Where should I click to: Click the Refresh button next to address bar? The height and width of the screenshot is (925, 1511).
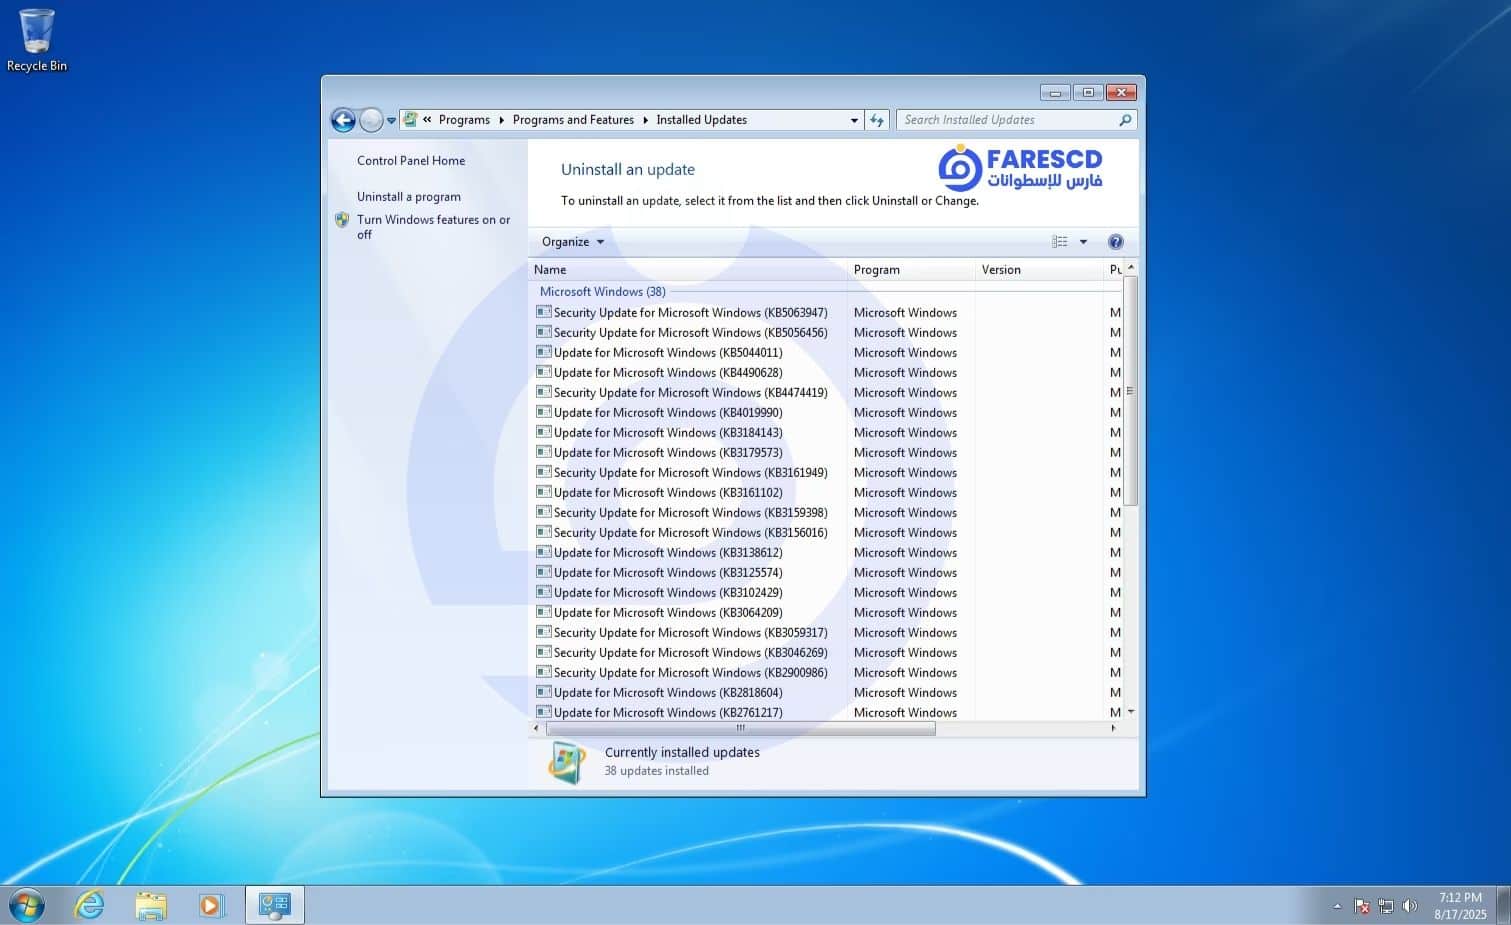coord(877,120)
